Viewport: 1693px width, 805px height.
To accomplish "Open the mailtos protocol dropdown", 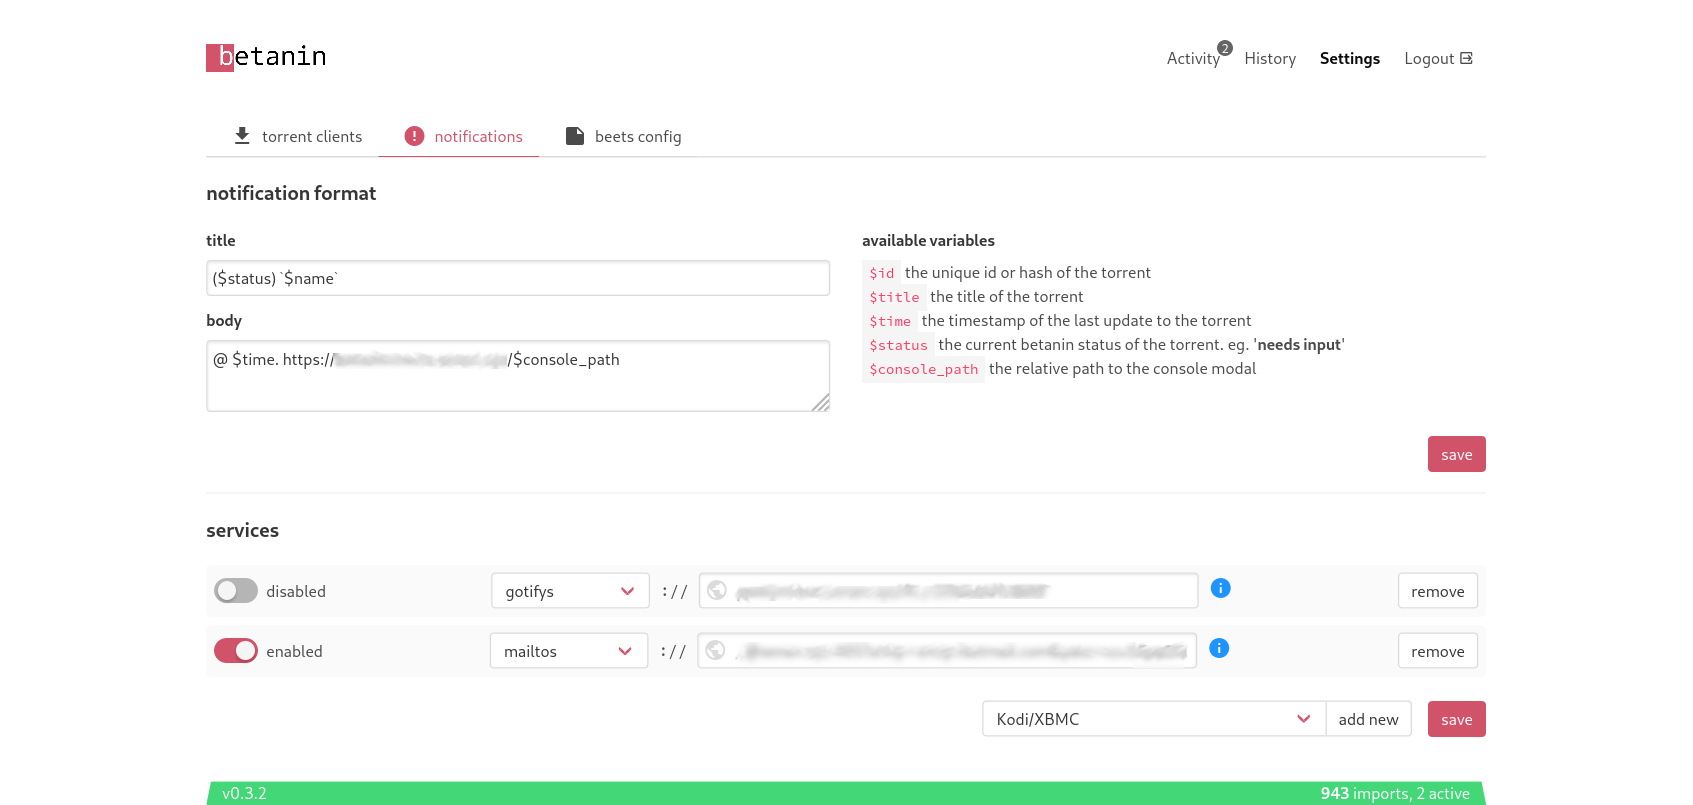I will point(568,651).
